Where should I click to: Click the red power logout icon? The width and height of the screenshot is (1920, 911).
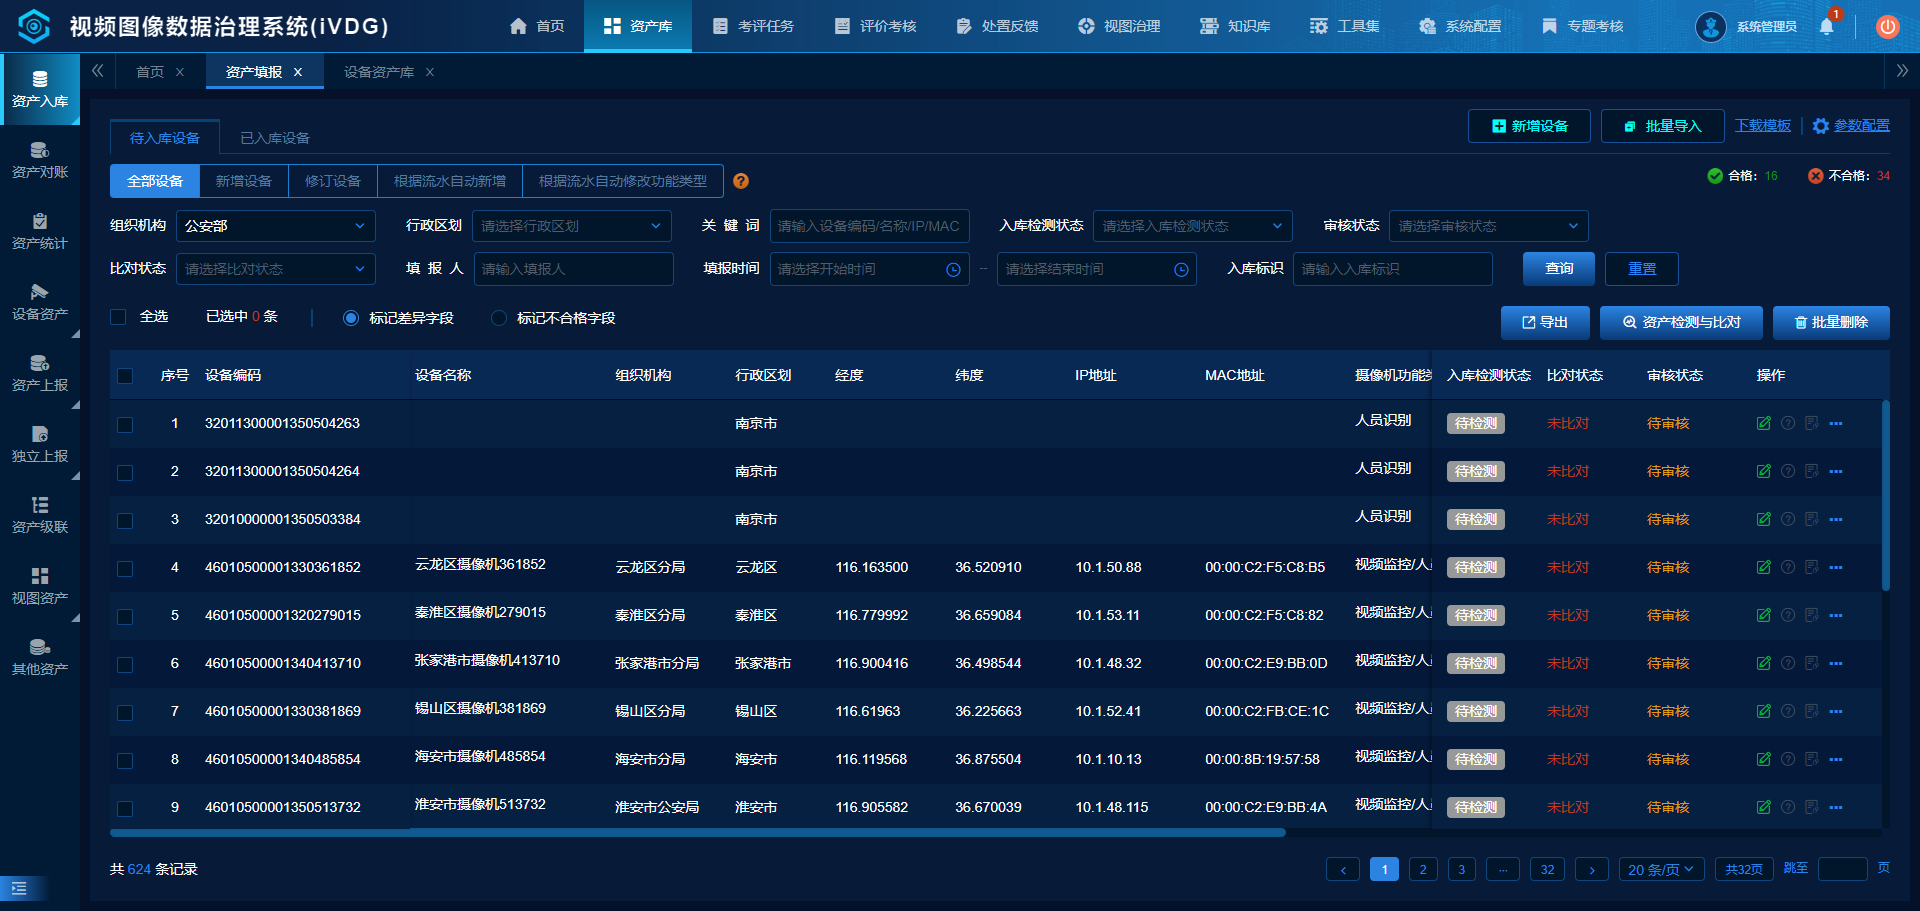coord(1887,27)
